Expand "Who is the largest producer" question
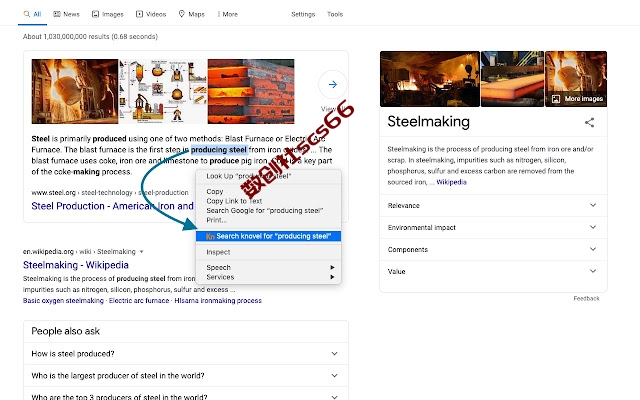640x400 pixels. (186, 376)
